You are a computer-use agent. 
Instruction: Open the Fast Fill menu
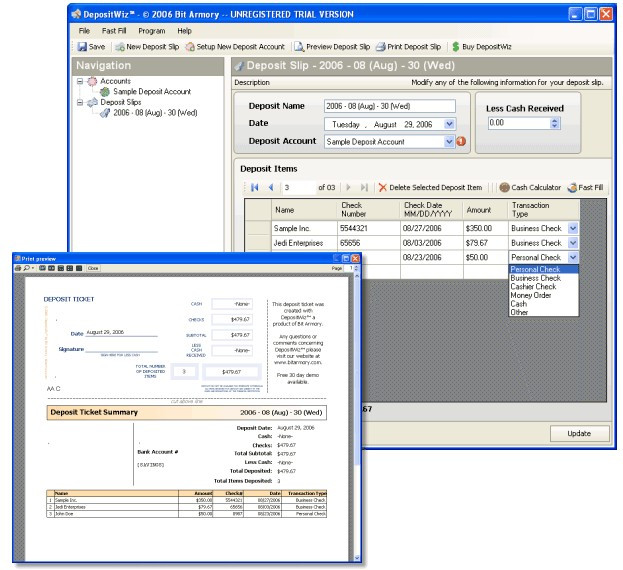pyautogui.click(x=114, y=31)
